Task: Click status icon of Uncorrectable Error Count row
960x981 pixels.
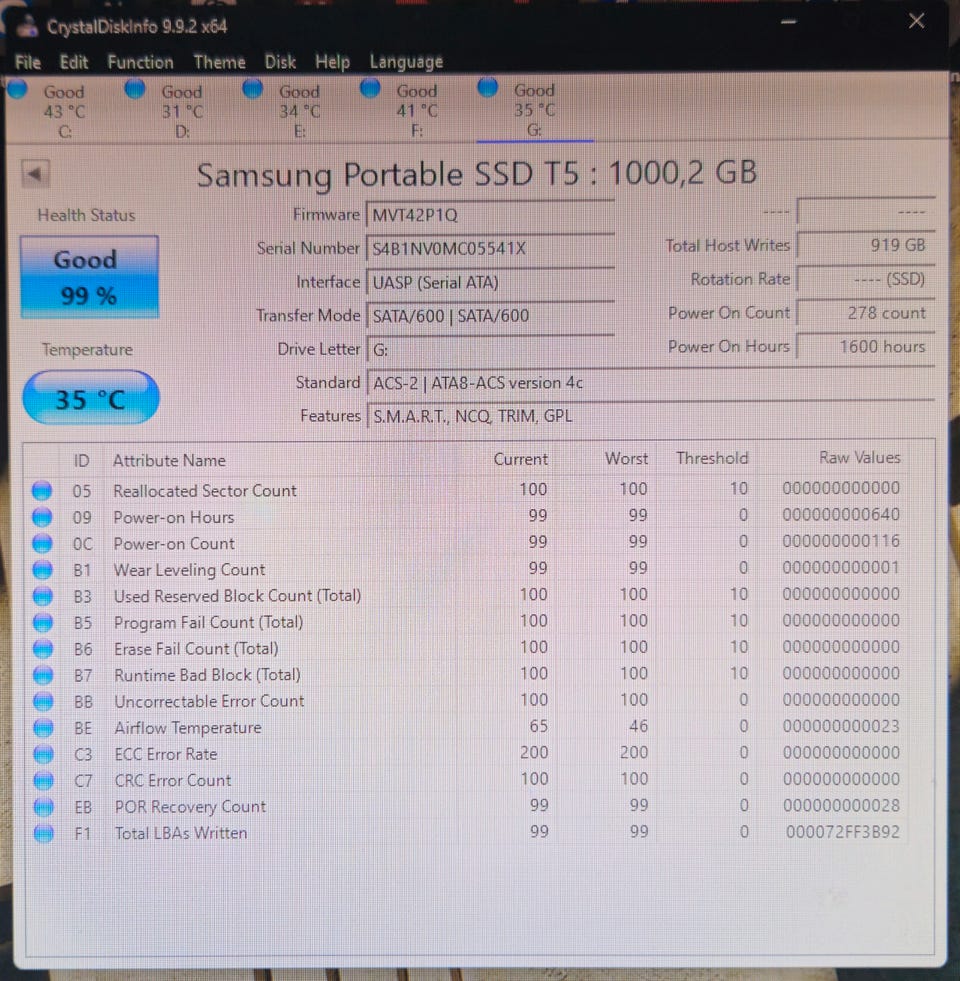Action: click(x=43, y=701)
